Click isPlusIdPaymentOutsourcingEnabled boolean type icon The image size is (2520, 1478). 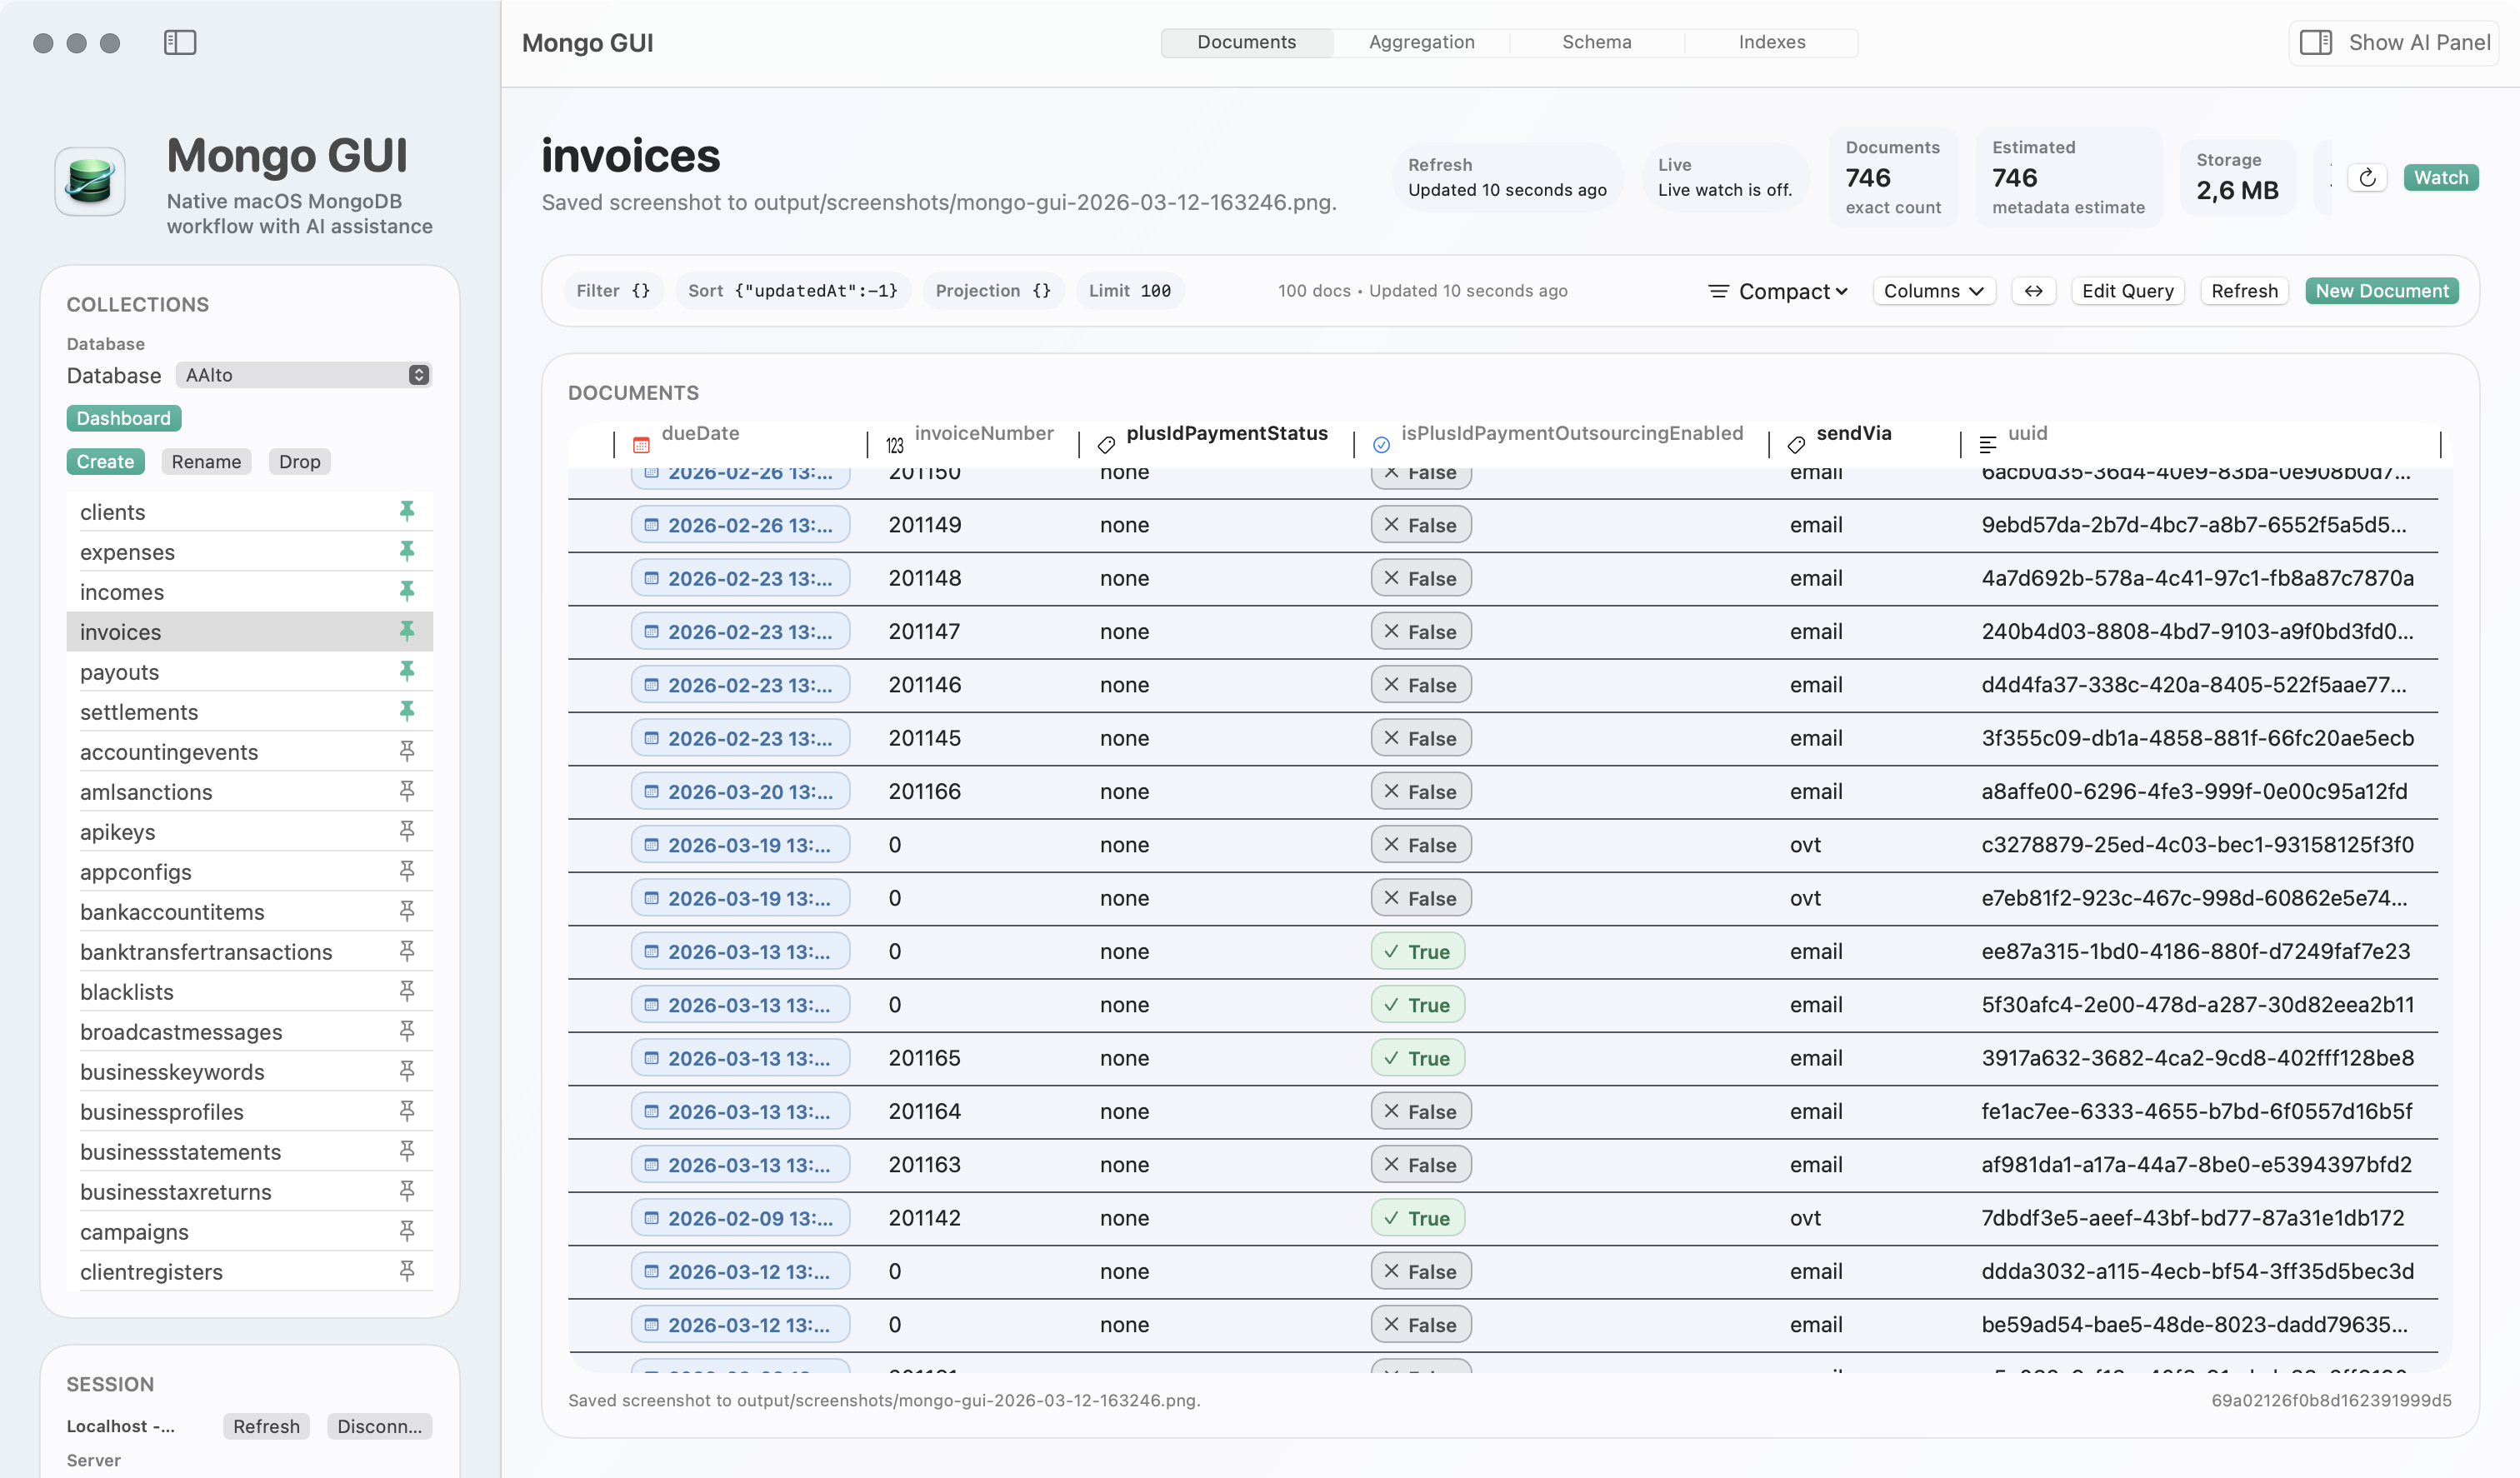(1381, 445)
